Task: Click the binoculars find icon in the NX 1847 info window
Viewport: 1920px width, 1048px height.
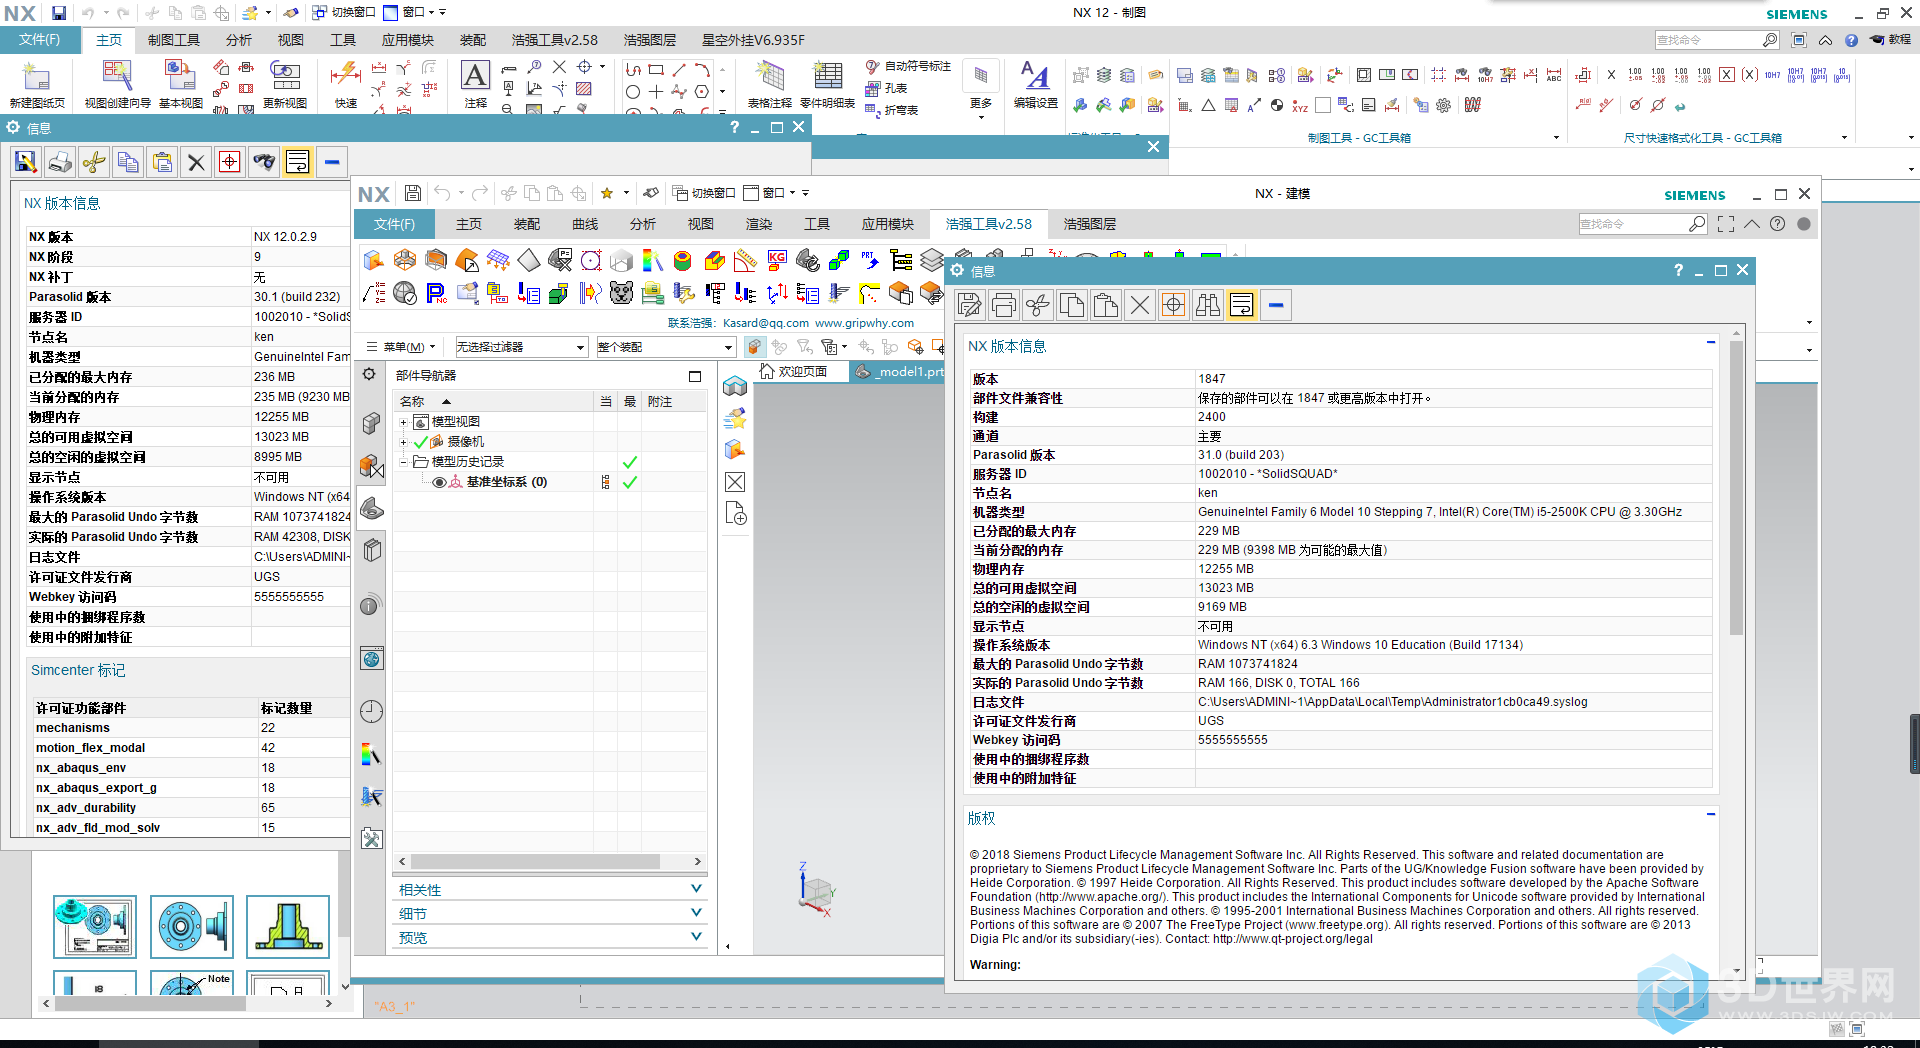Action: [x=1207, y=305]
